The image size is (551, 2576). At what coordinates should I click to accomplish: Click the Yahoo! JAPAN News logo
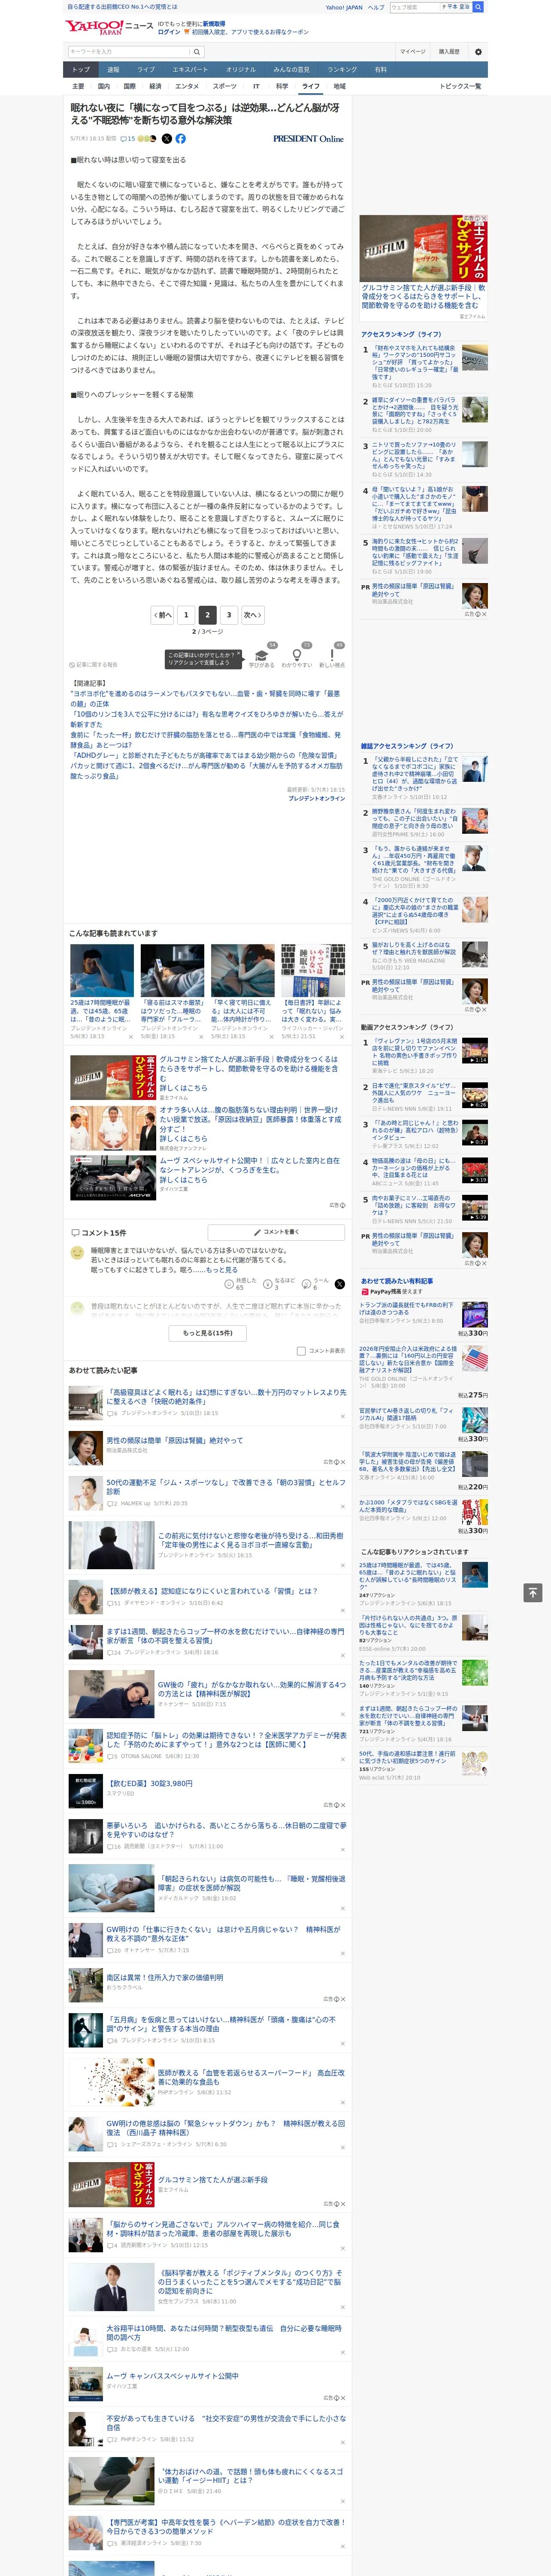tap(110, 27)
